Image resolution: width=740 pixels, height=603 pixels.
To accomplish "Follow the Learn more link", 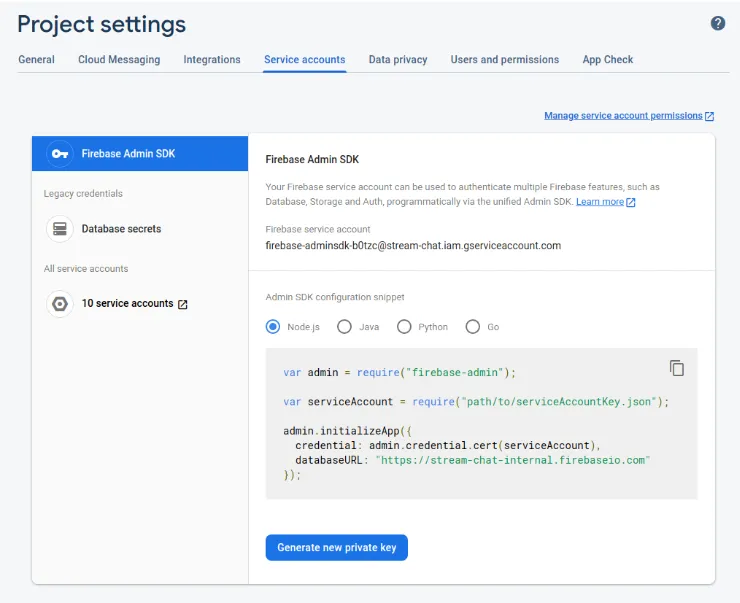I will 600,202.
